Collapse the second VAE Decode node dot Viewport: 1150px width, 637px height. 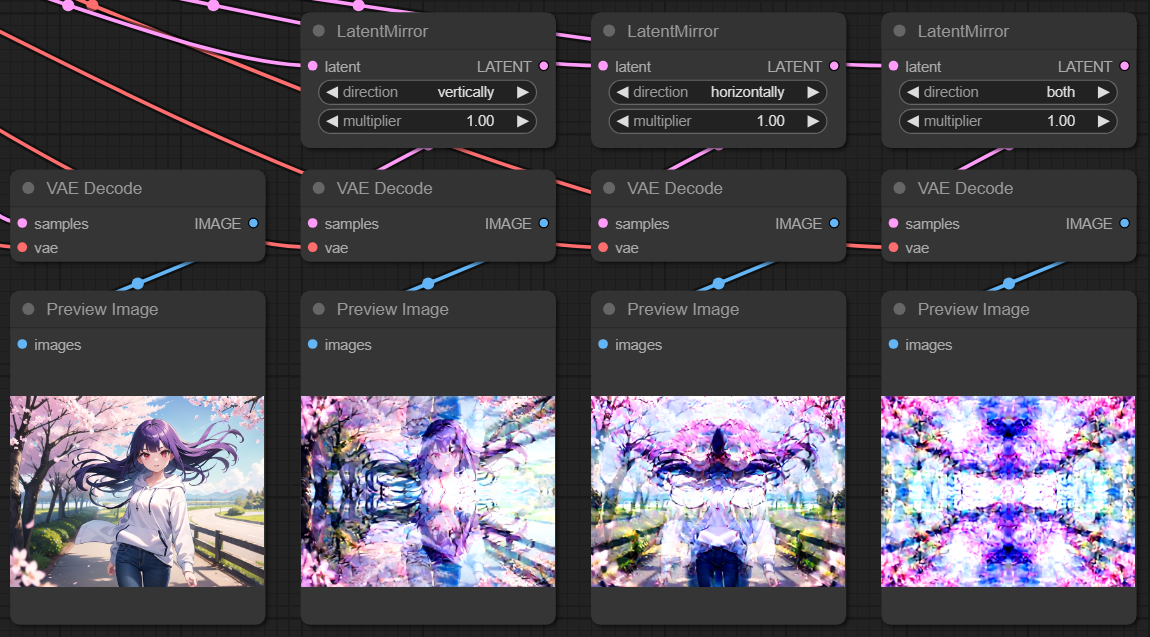tap(319, 188)
